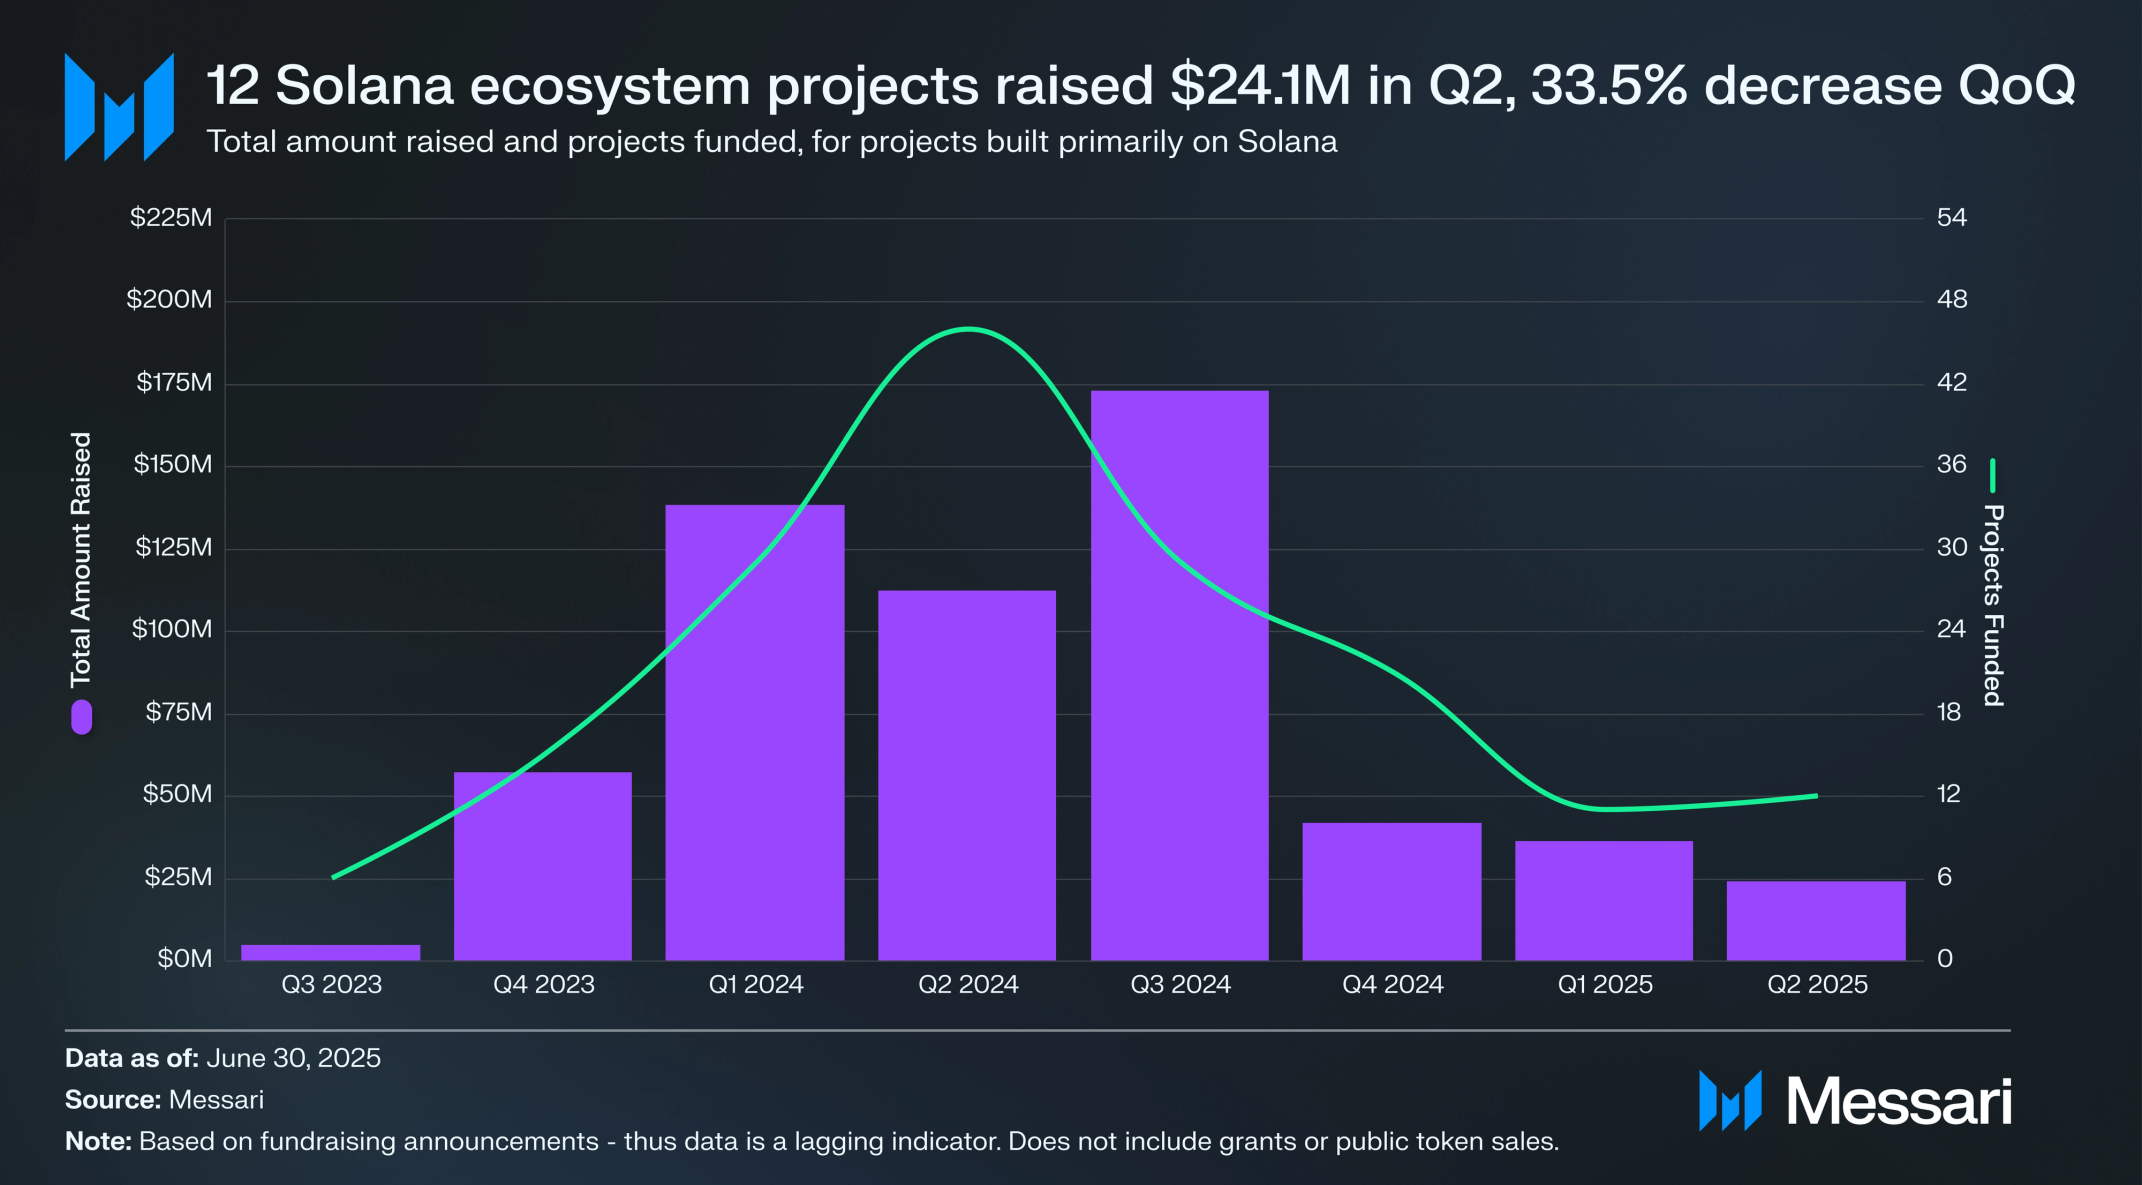Click the Q4 2024 x-axis label
The image size is (2142, 1185).
(1393, 985)
